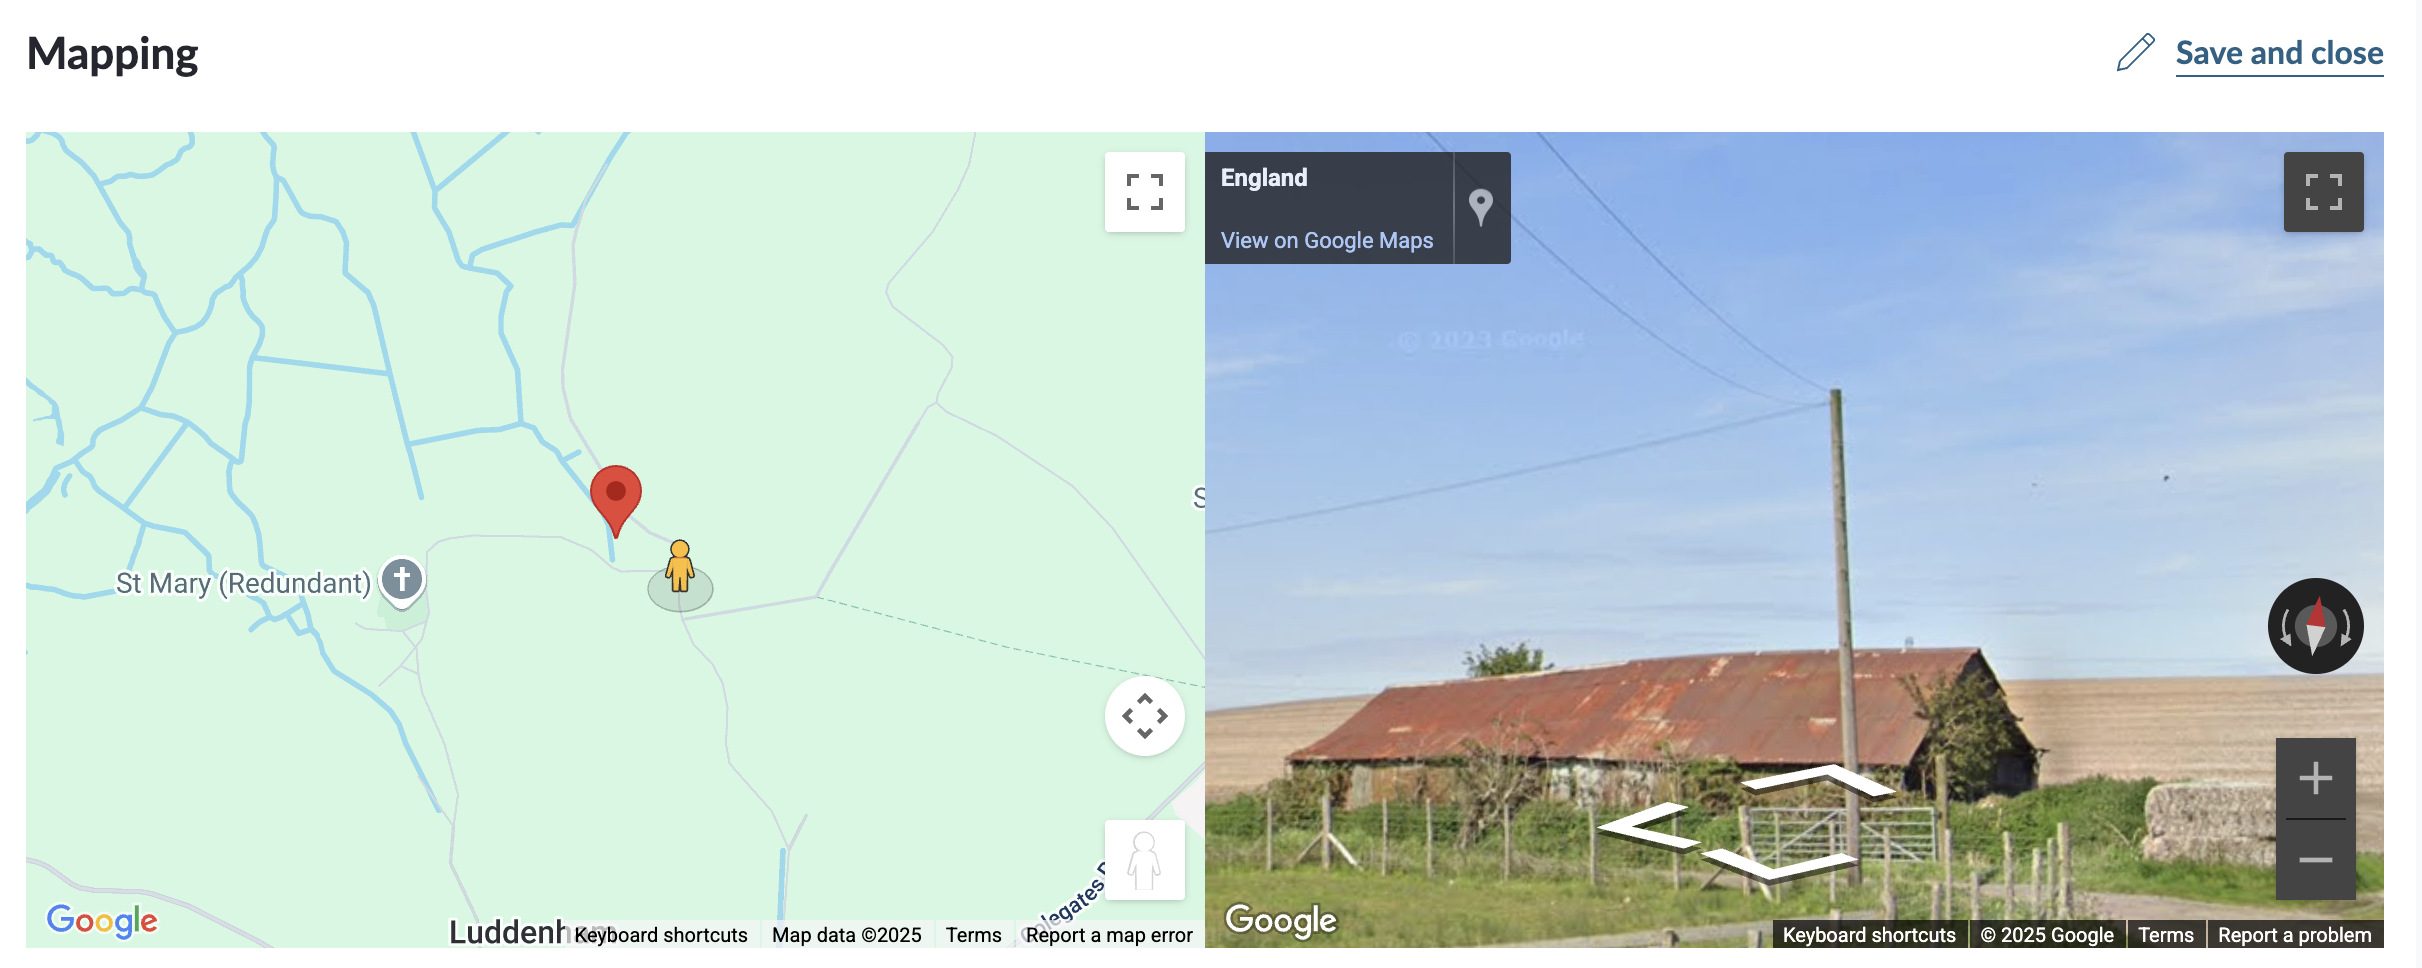Screen dimensions: 2422x968
Task: Open the Street View Terms link
Action: point(2166,935)
